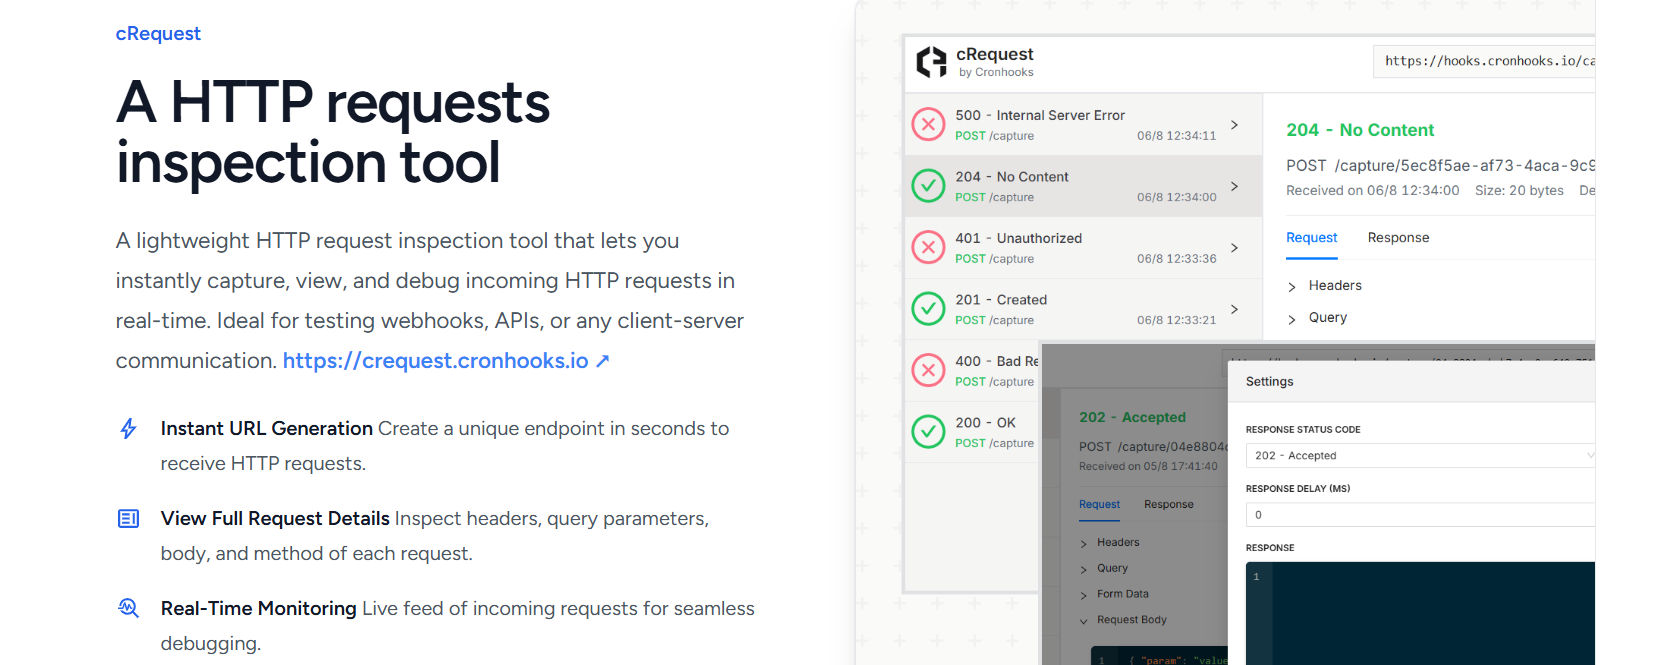Click the green check icon for 201 Created
The image size is (1676, 665).
pyautogui.click(x=928, y=309)
